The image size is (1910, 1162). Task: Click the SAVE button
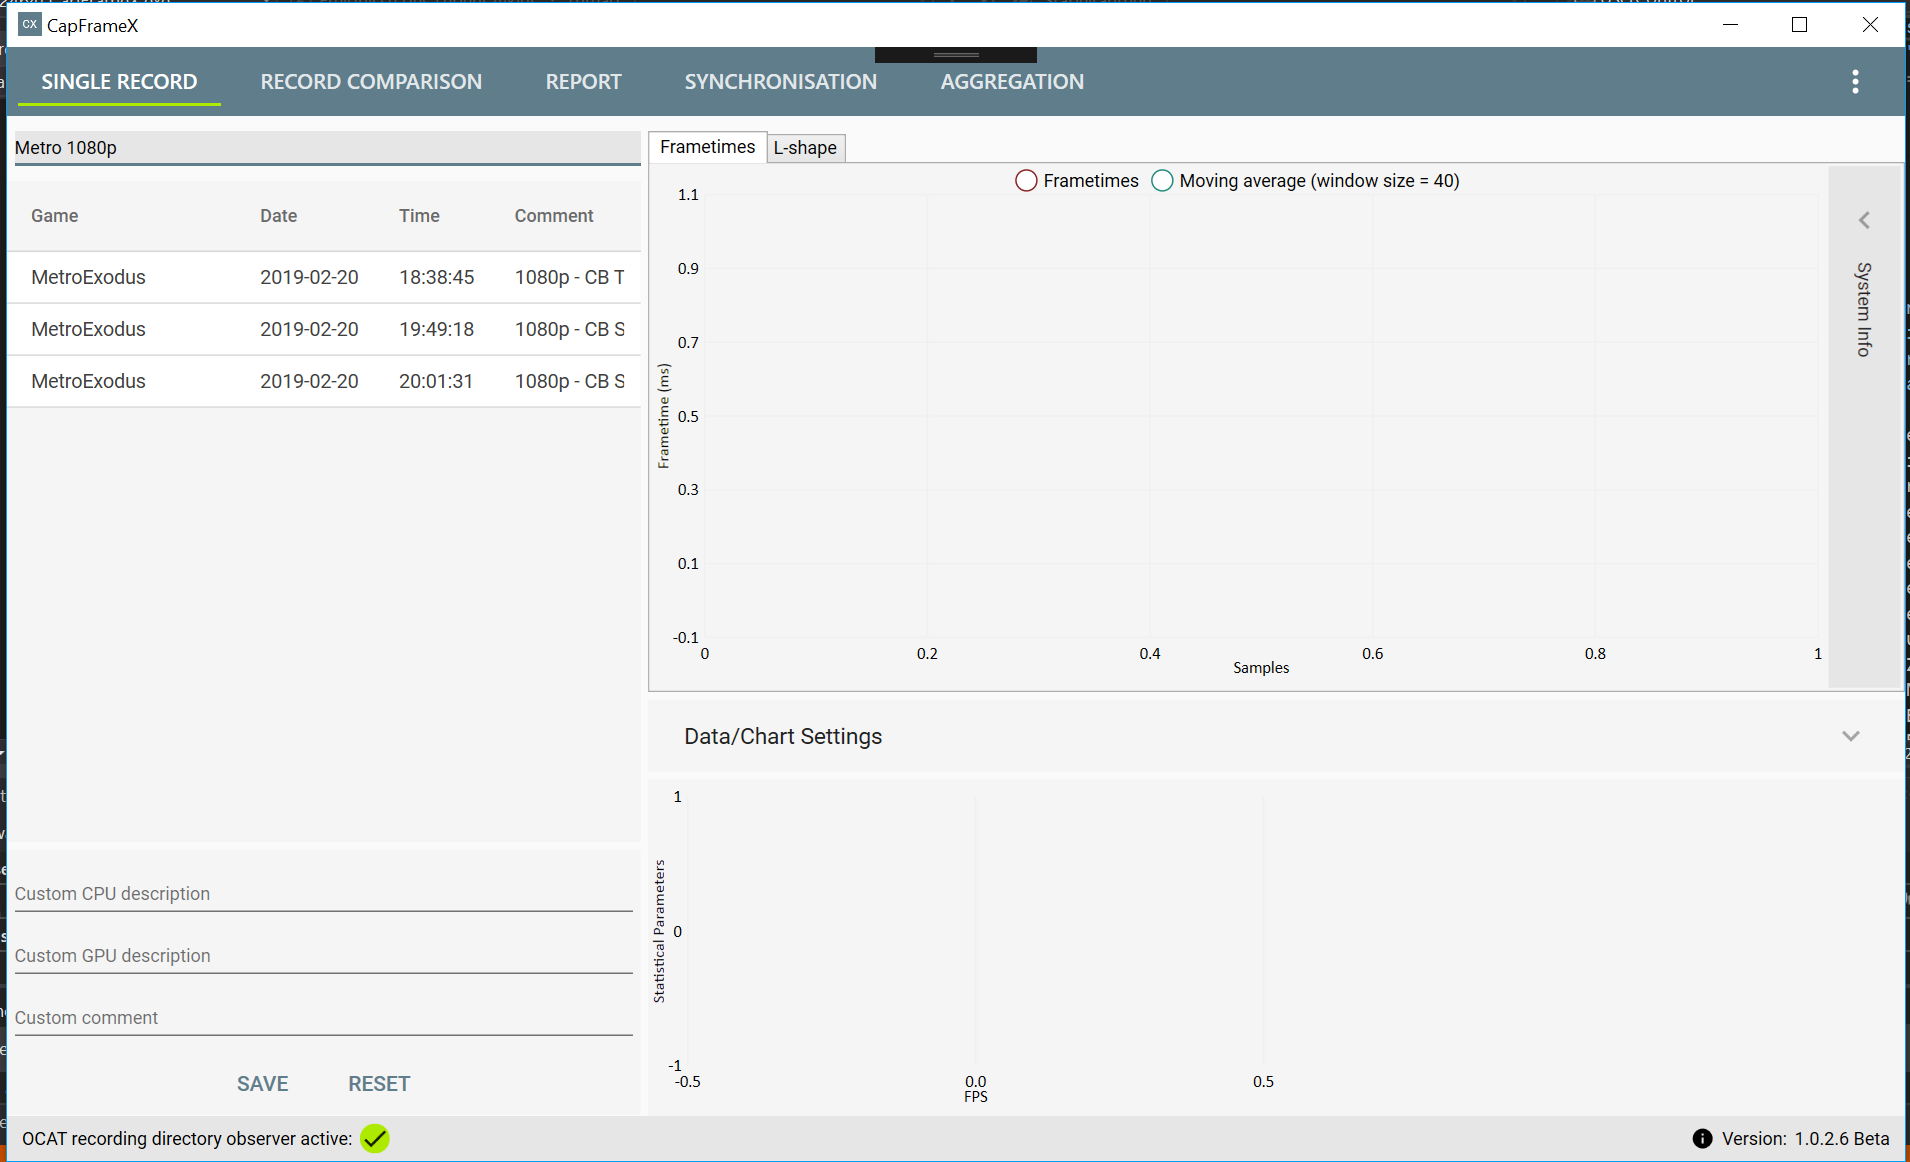[262, 1084]
